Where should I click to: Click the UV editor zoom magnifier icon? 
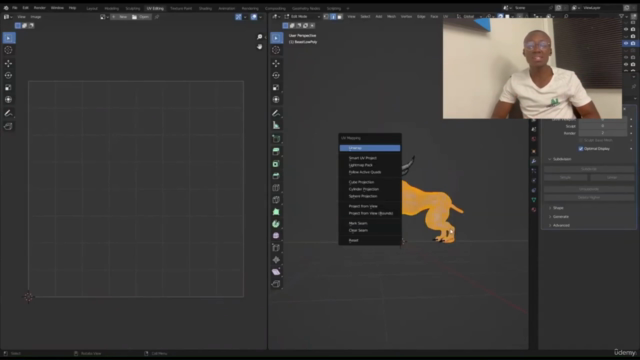[260, 37]
